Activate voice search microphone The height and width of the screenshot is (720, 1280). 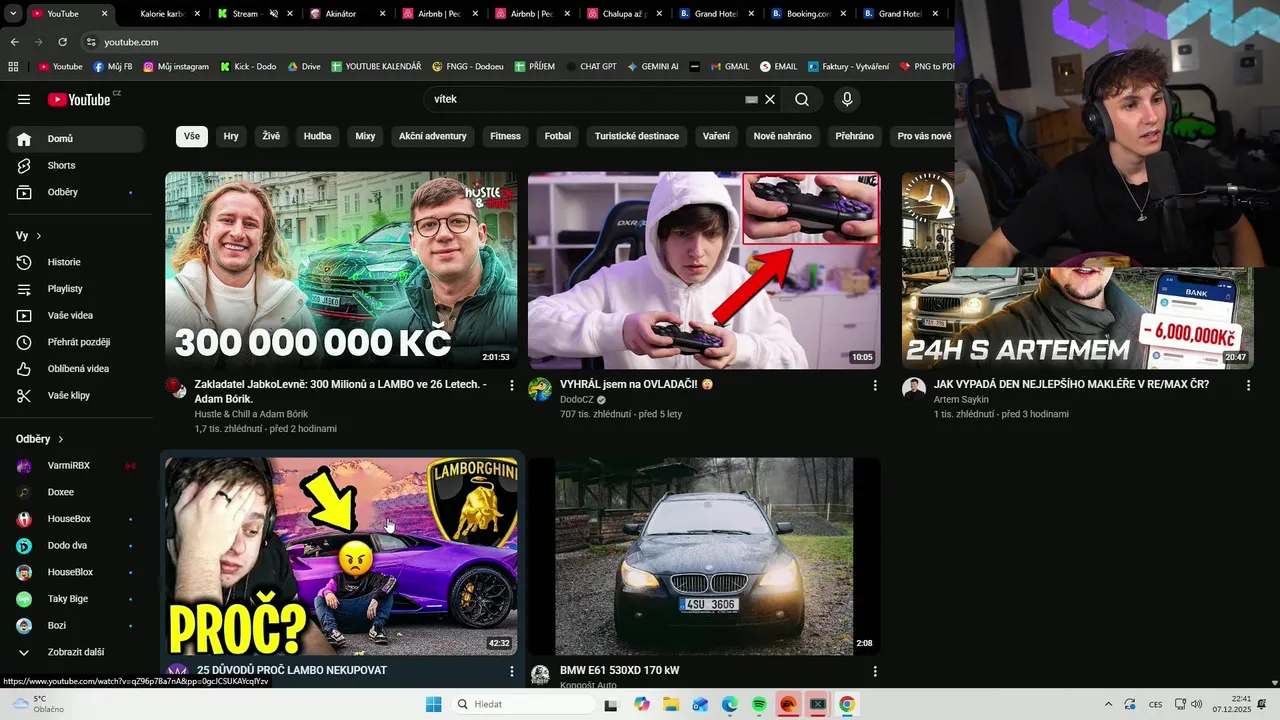847,99
